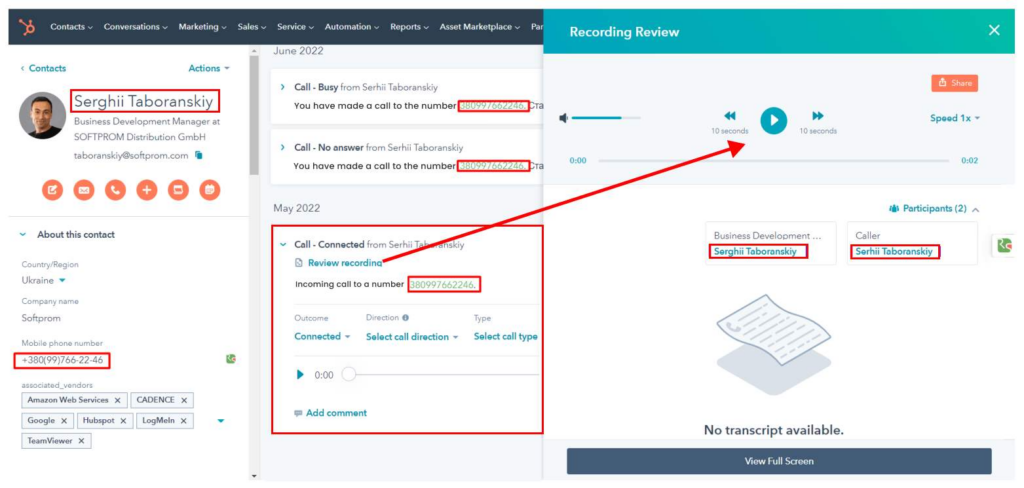Open the Contacts navigation menu
The image size is (1024, 488).
[x=71, y=27]
